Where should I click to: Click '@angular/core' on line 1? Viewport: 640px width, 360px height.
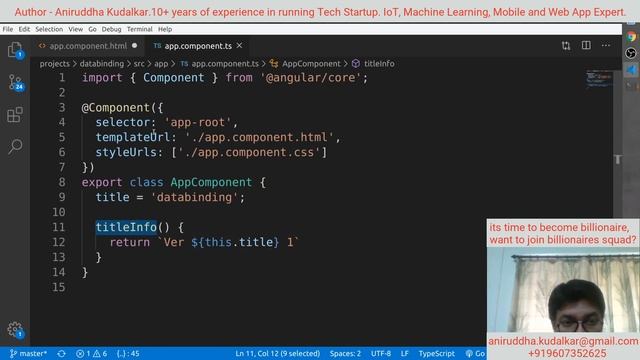click(x=310, y=78)
